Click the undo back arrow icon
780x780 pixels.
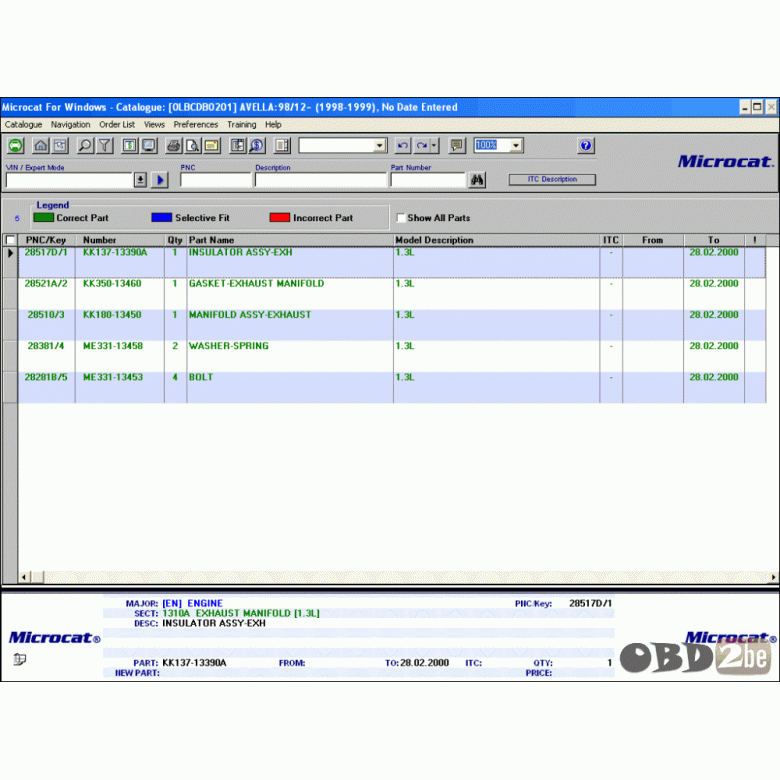(x=403, y=146)
